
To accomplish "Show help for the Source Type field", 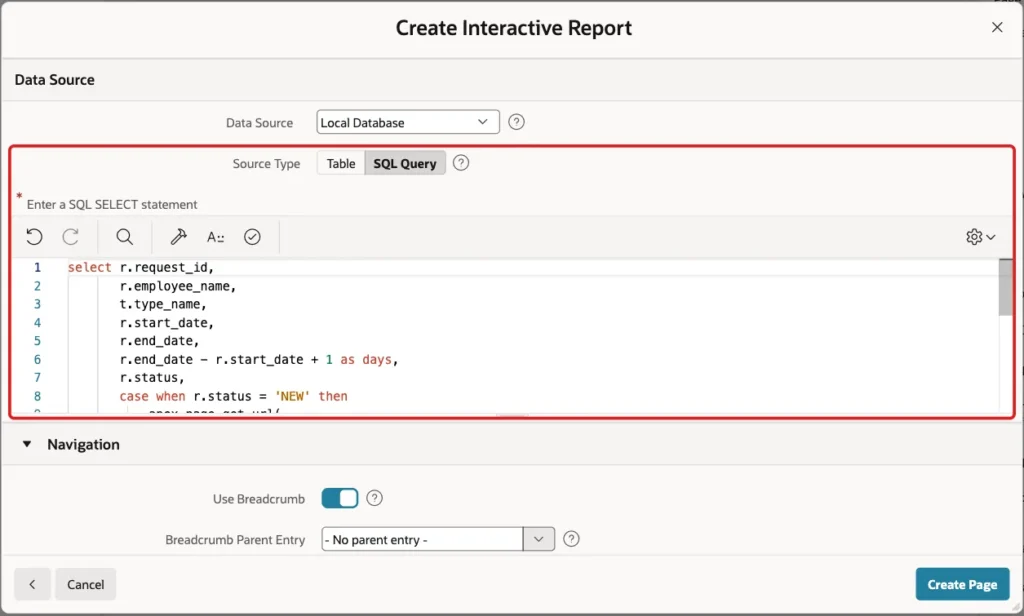I will 460,163.
